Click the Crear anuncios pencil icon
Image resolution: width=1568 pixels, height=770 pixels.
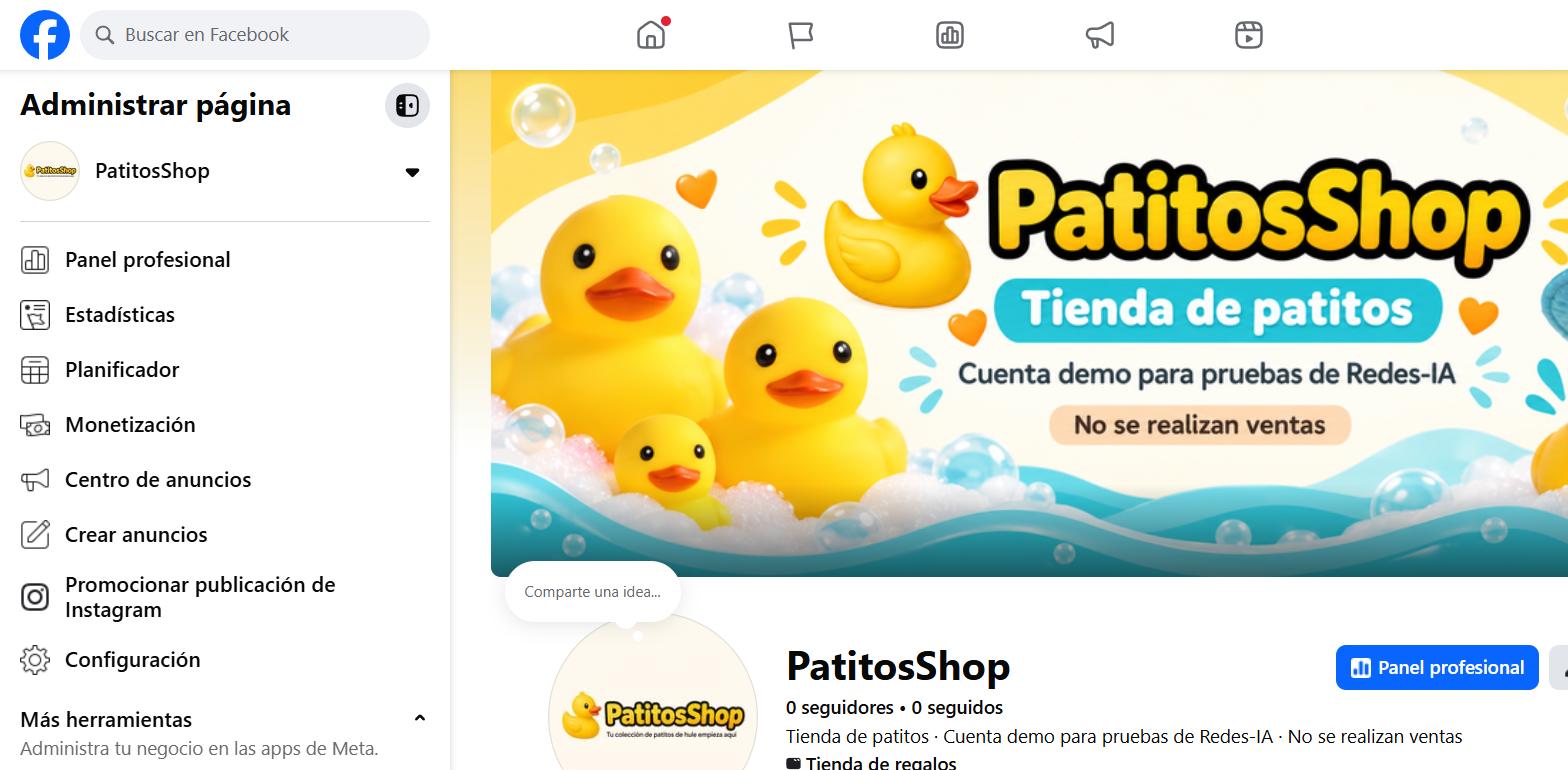[x=35, y=535]
